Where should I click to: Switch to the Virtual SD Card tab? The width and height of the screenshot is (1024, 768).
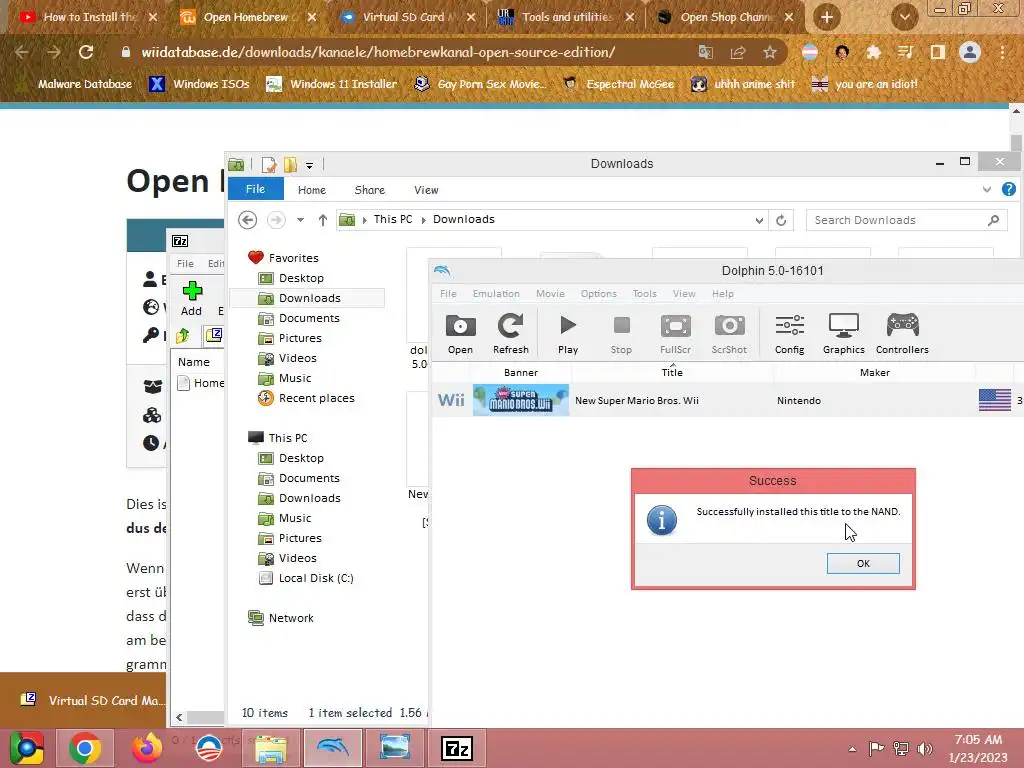406,17
